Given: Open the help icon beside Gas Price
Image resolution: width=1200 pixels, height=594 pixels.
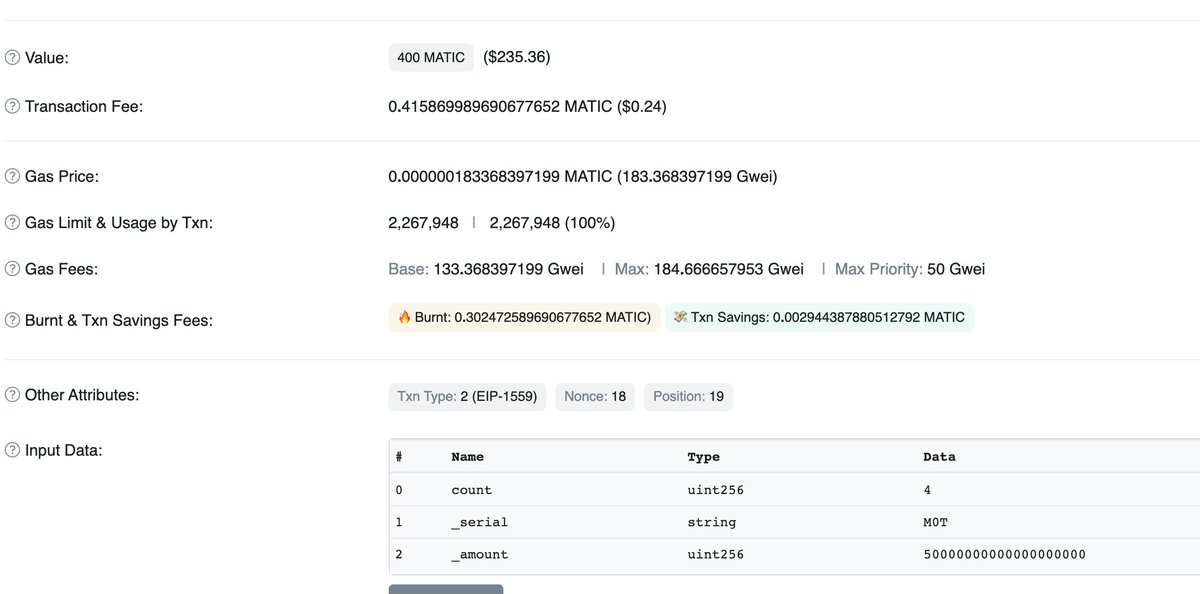Looking at the screenshot, I should click(12, 177).
